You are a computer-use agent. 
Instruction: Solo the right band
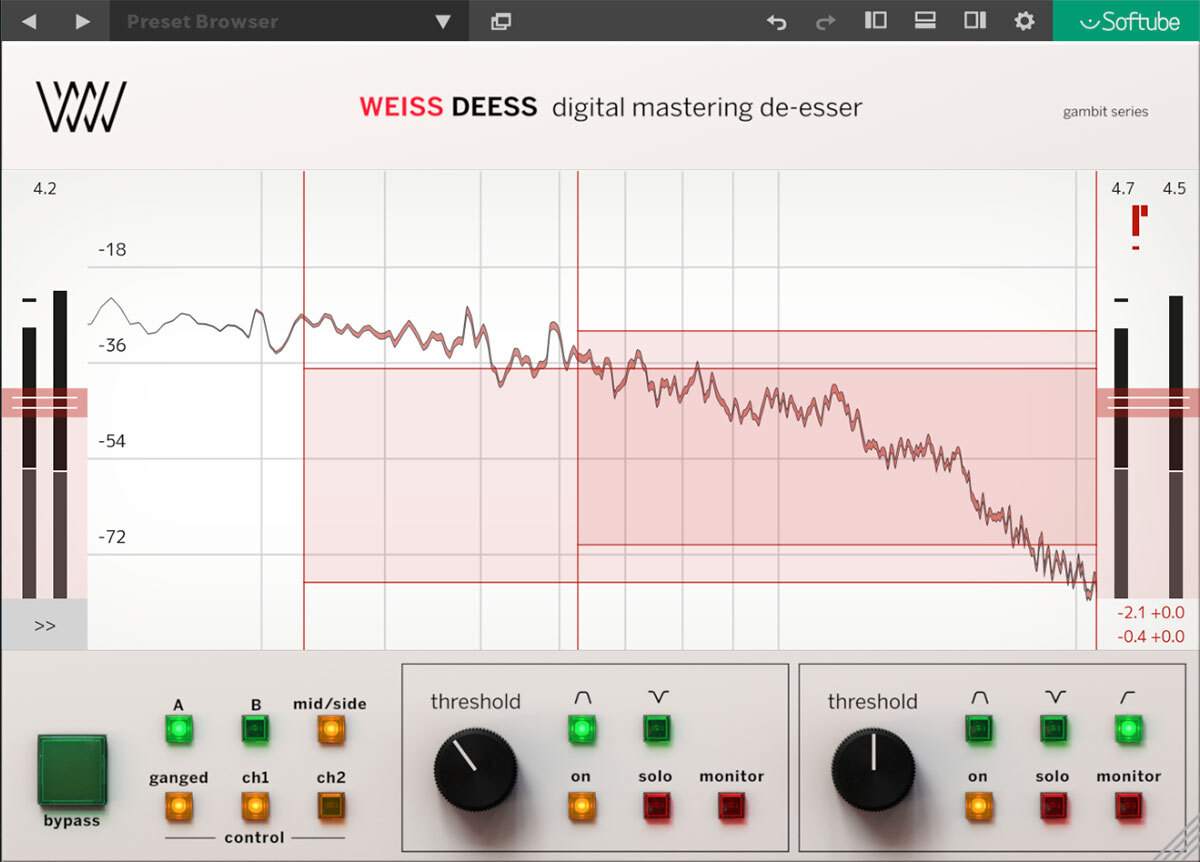click(1053, 805)
